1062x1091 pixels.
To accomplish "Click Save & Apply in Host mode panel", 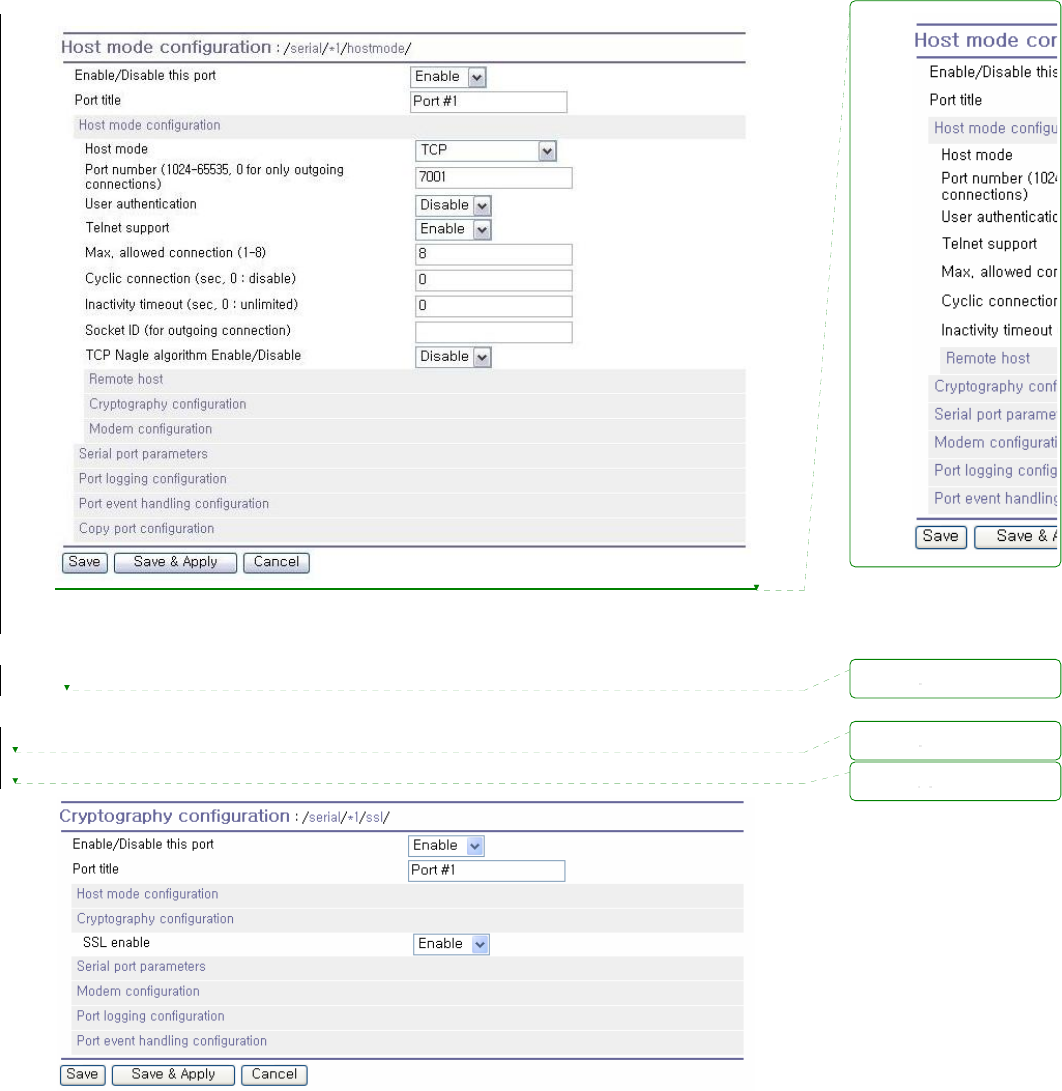I will tap(175, 562).
